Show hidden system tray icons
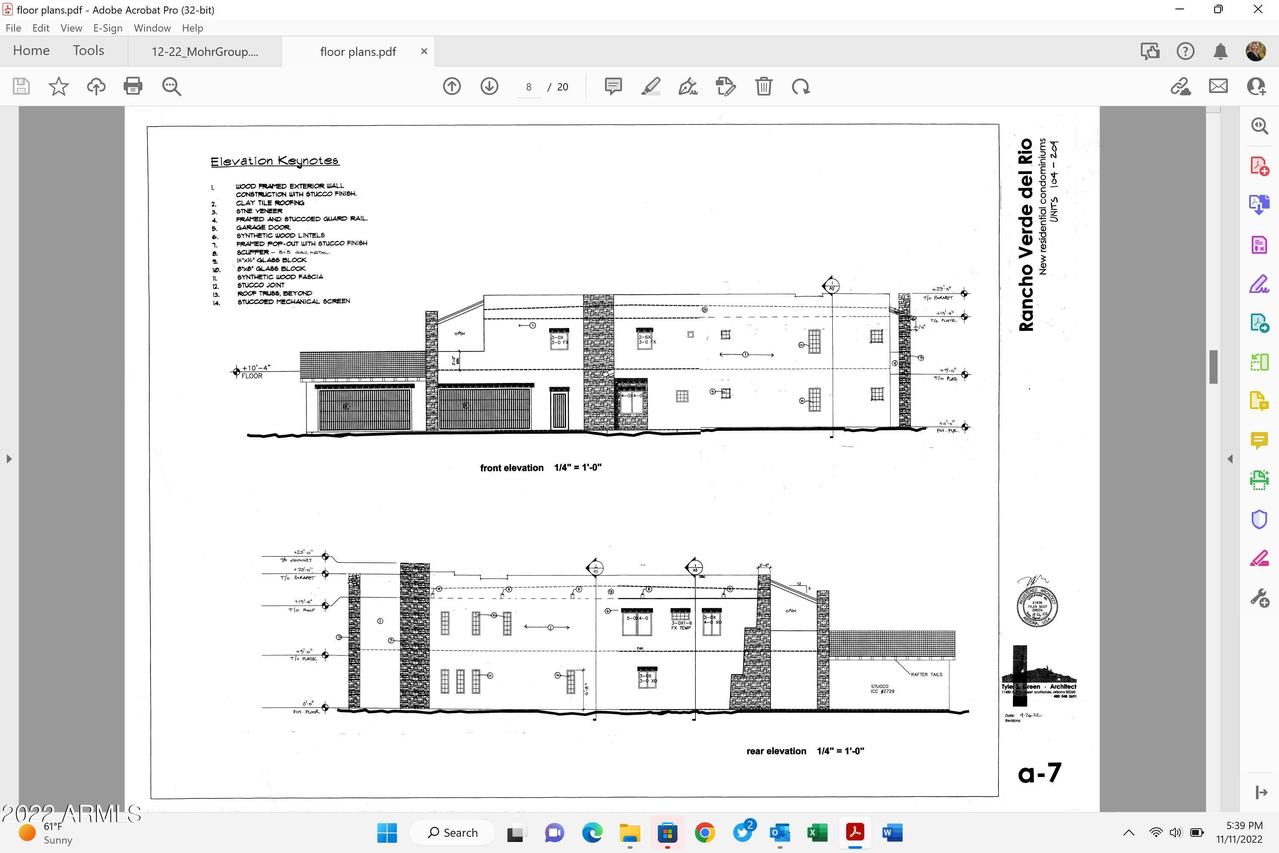The height and width of the screenshot is (853, 1279). point(1129,833)
